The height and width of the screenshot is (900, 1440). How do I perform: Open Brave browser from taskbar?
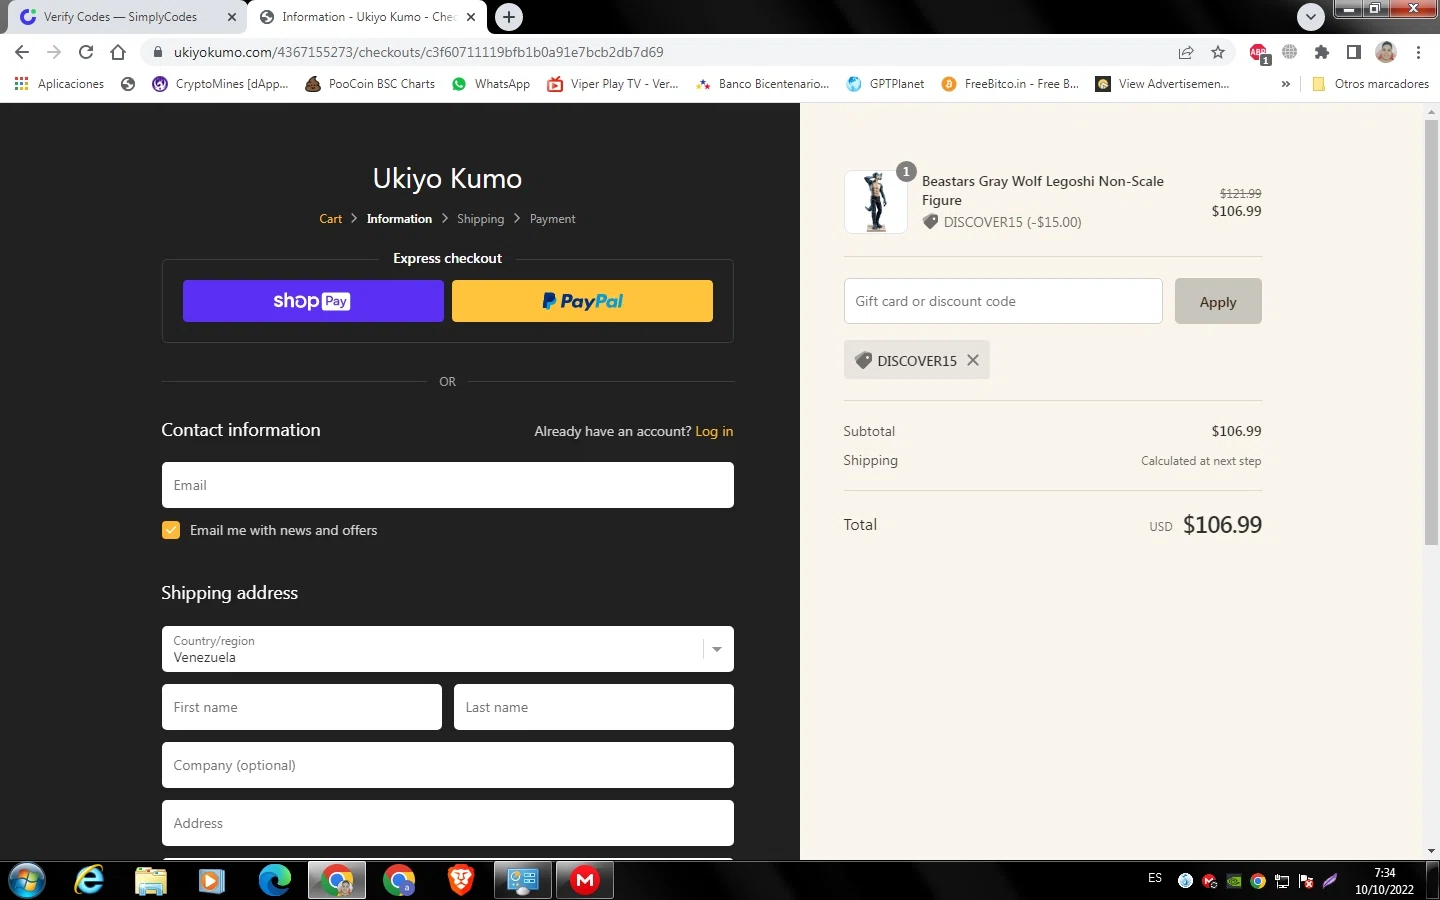[x=461, y=880]
